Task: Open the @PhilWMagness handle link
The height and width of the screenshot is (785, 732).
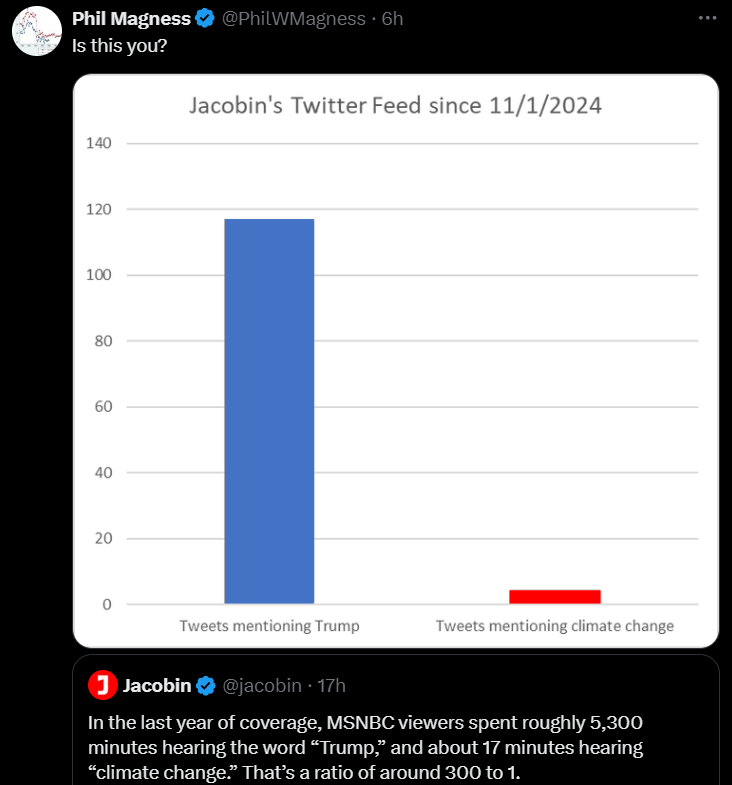Action: [293, 19]
